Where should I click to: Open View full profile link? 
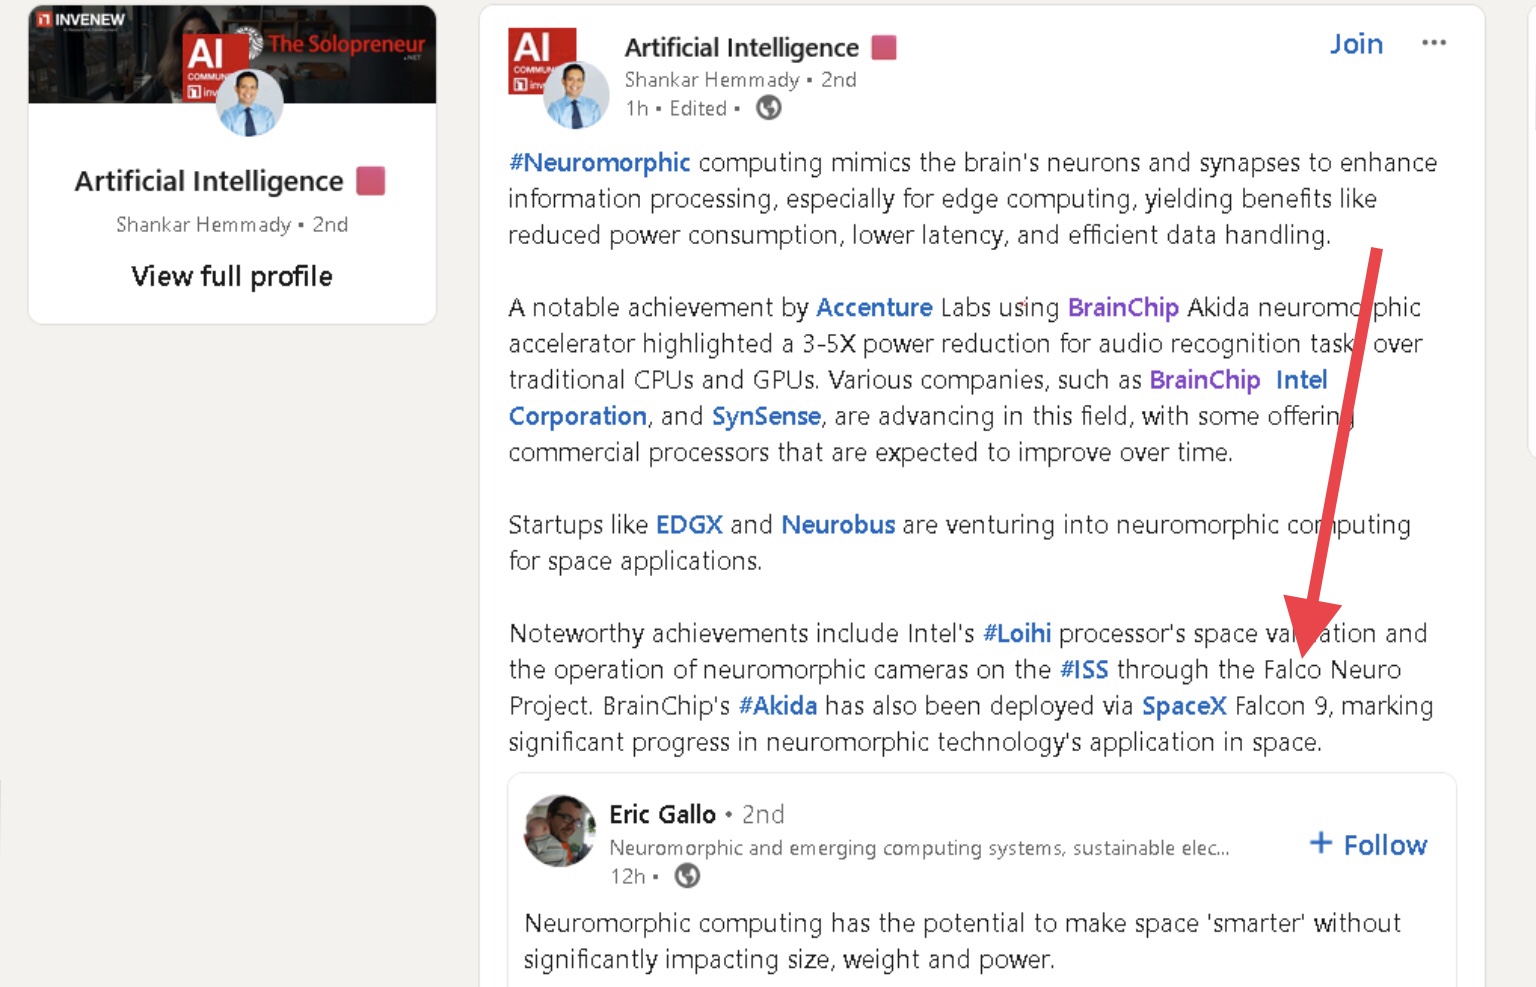click(x=232, y=276)
